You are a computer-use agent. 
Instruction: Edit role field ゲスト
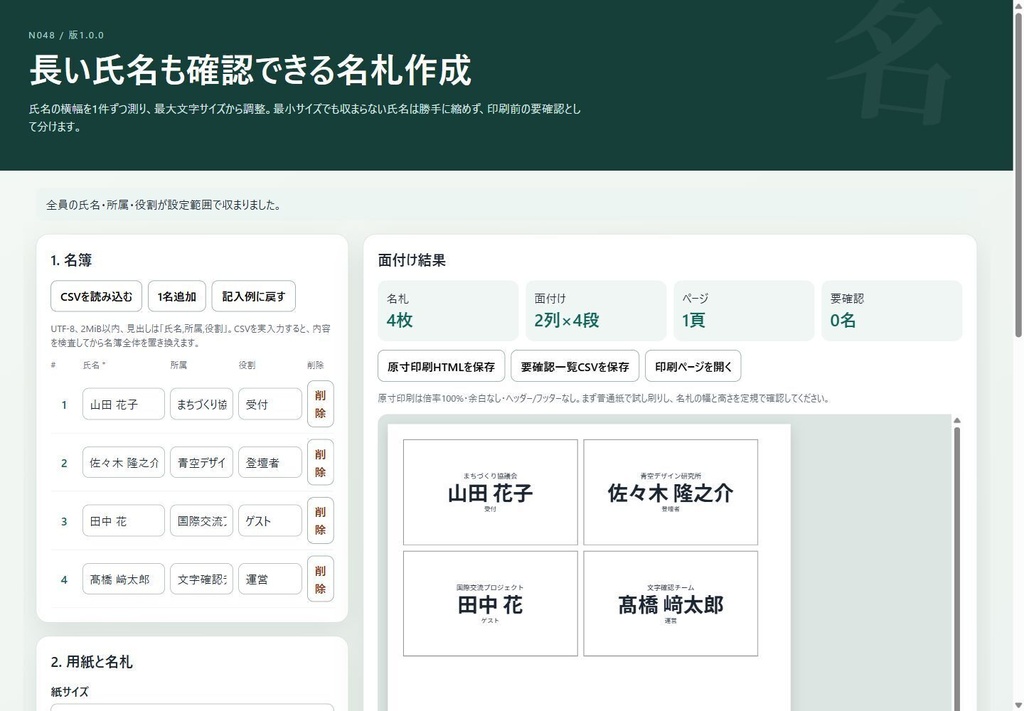coord(270,521)
